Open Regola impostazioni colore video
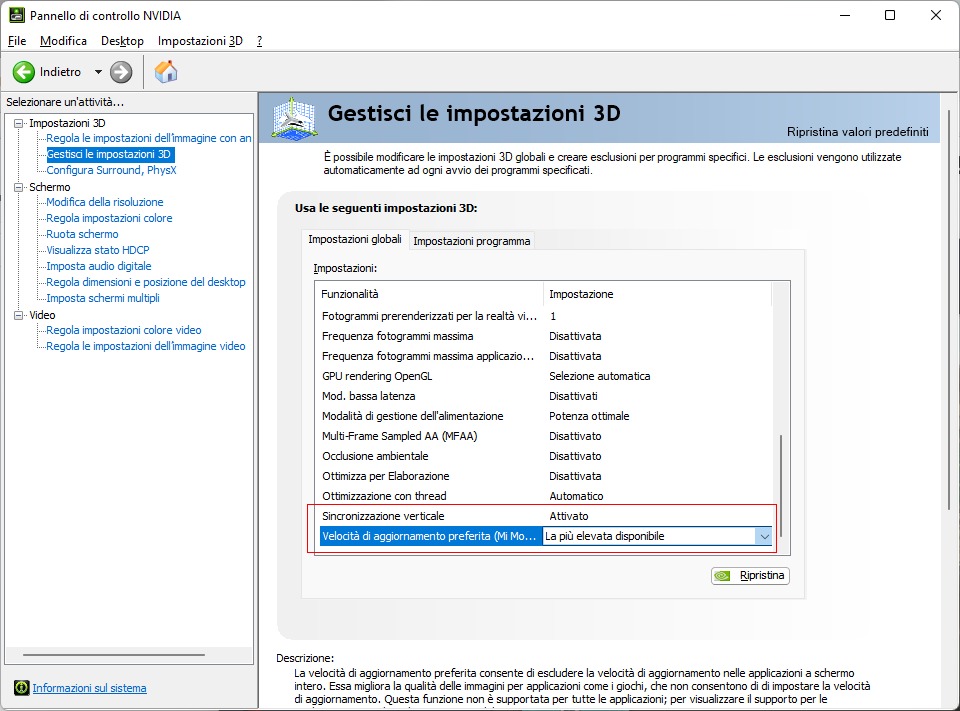This screenshot has width=960, height=711. 124,330
